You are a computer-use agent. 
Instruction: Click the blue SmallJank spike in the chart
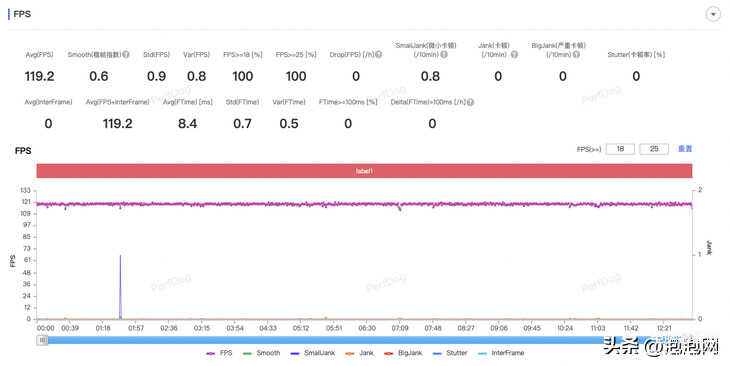pos(121,286)
